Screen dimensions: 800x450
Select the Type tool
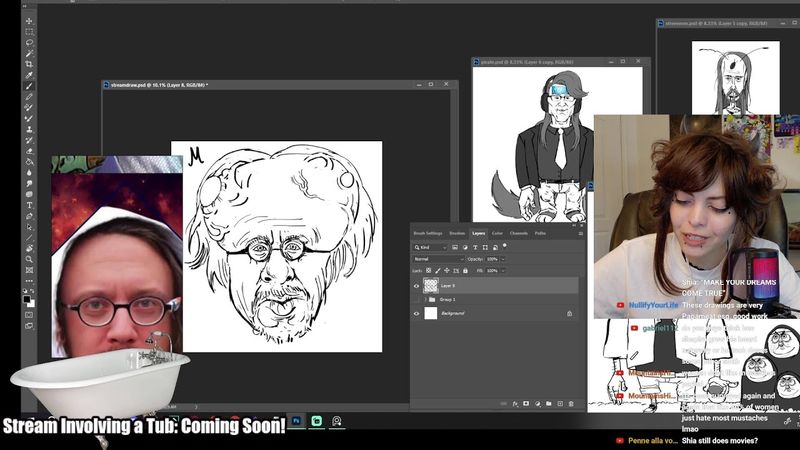tap(29, 205)
